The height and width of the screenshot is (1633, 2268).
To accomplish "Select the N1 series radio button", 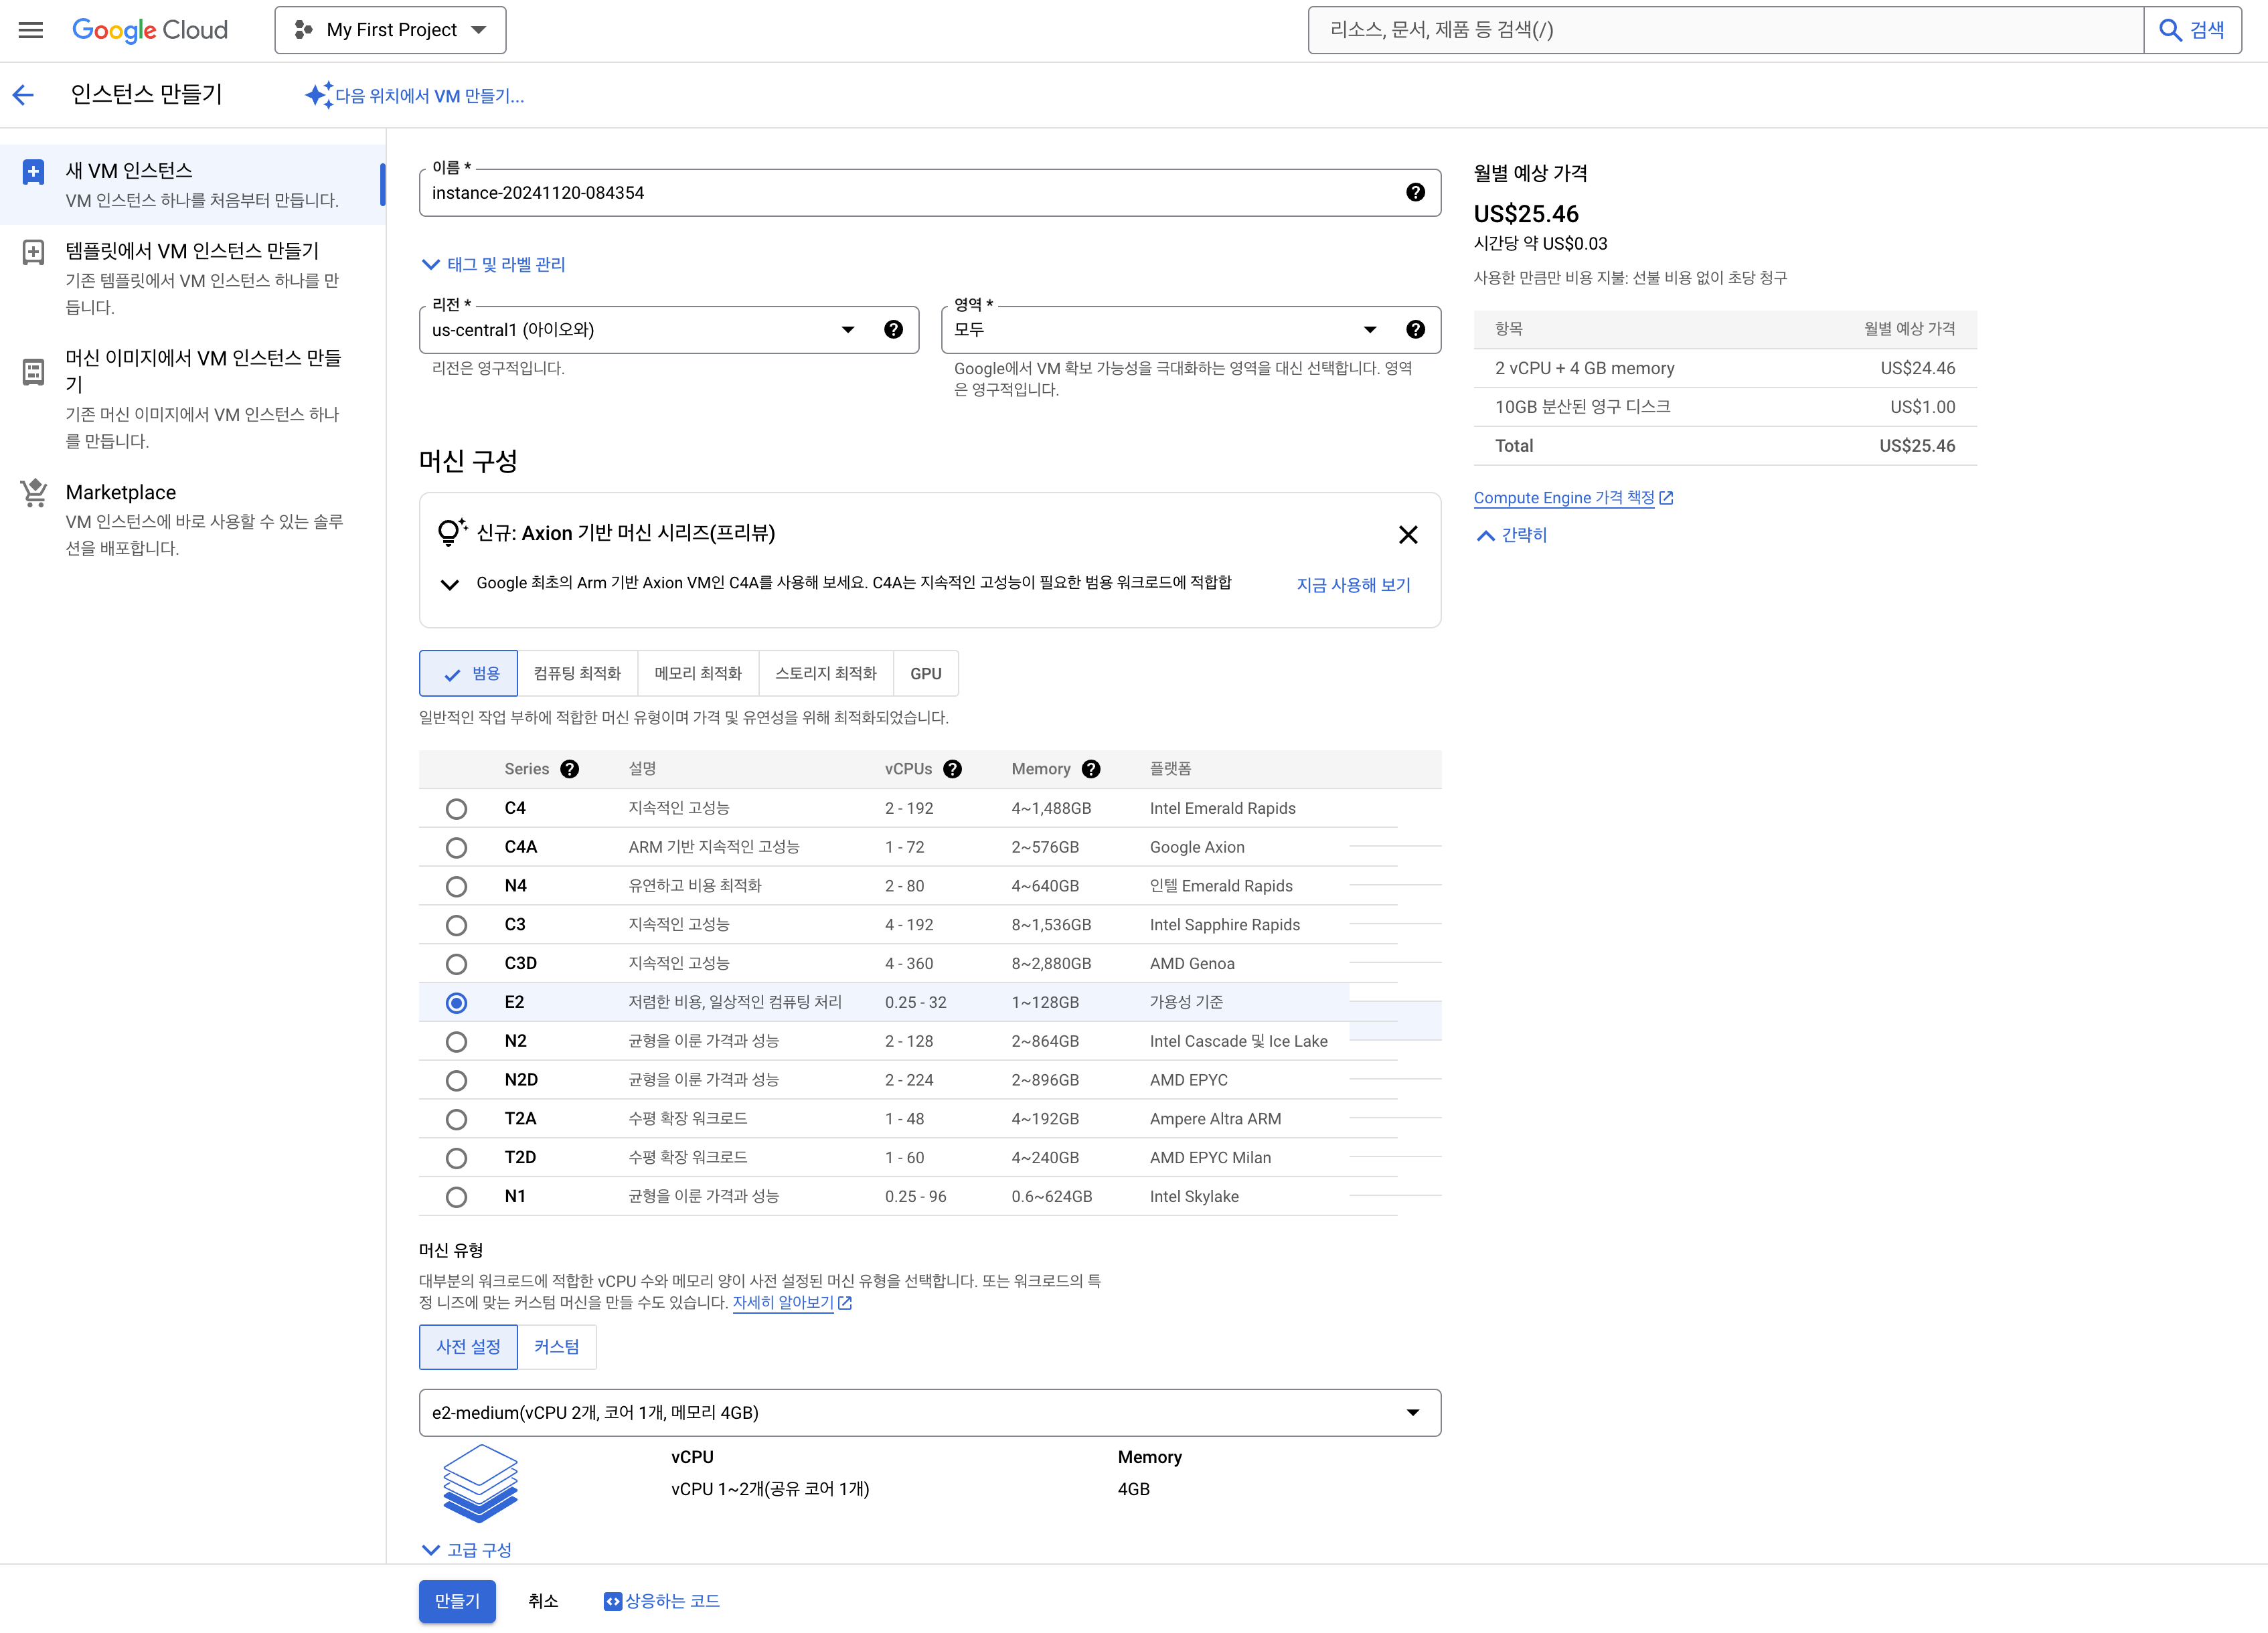I will (456, 1197).
